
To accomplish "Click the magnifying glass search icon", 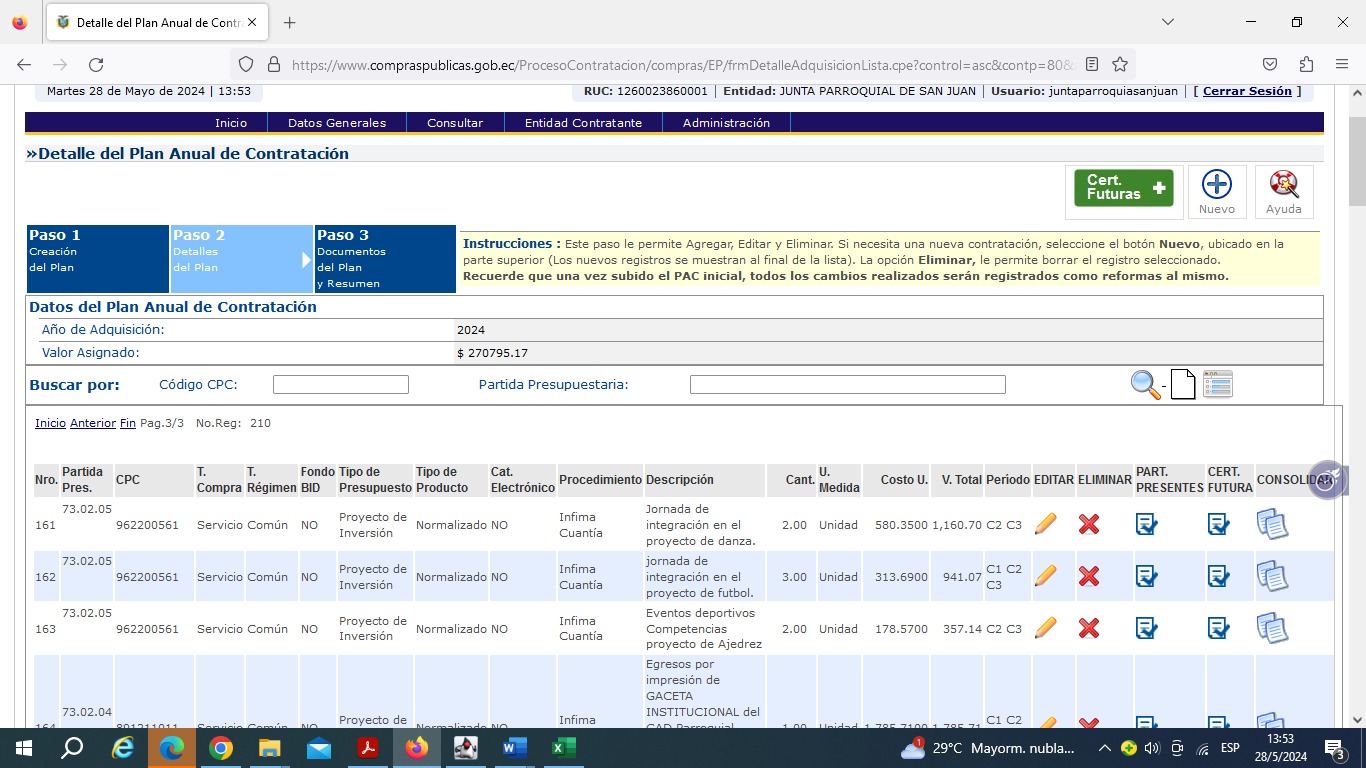I will (x=1145, y=385).
